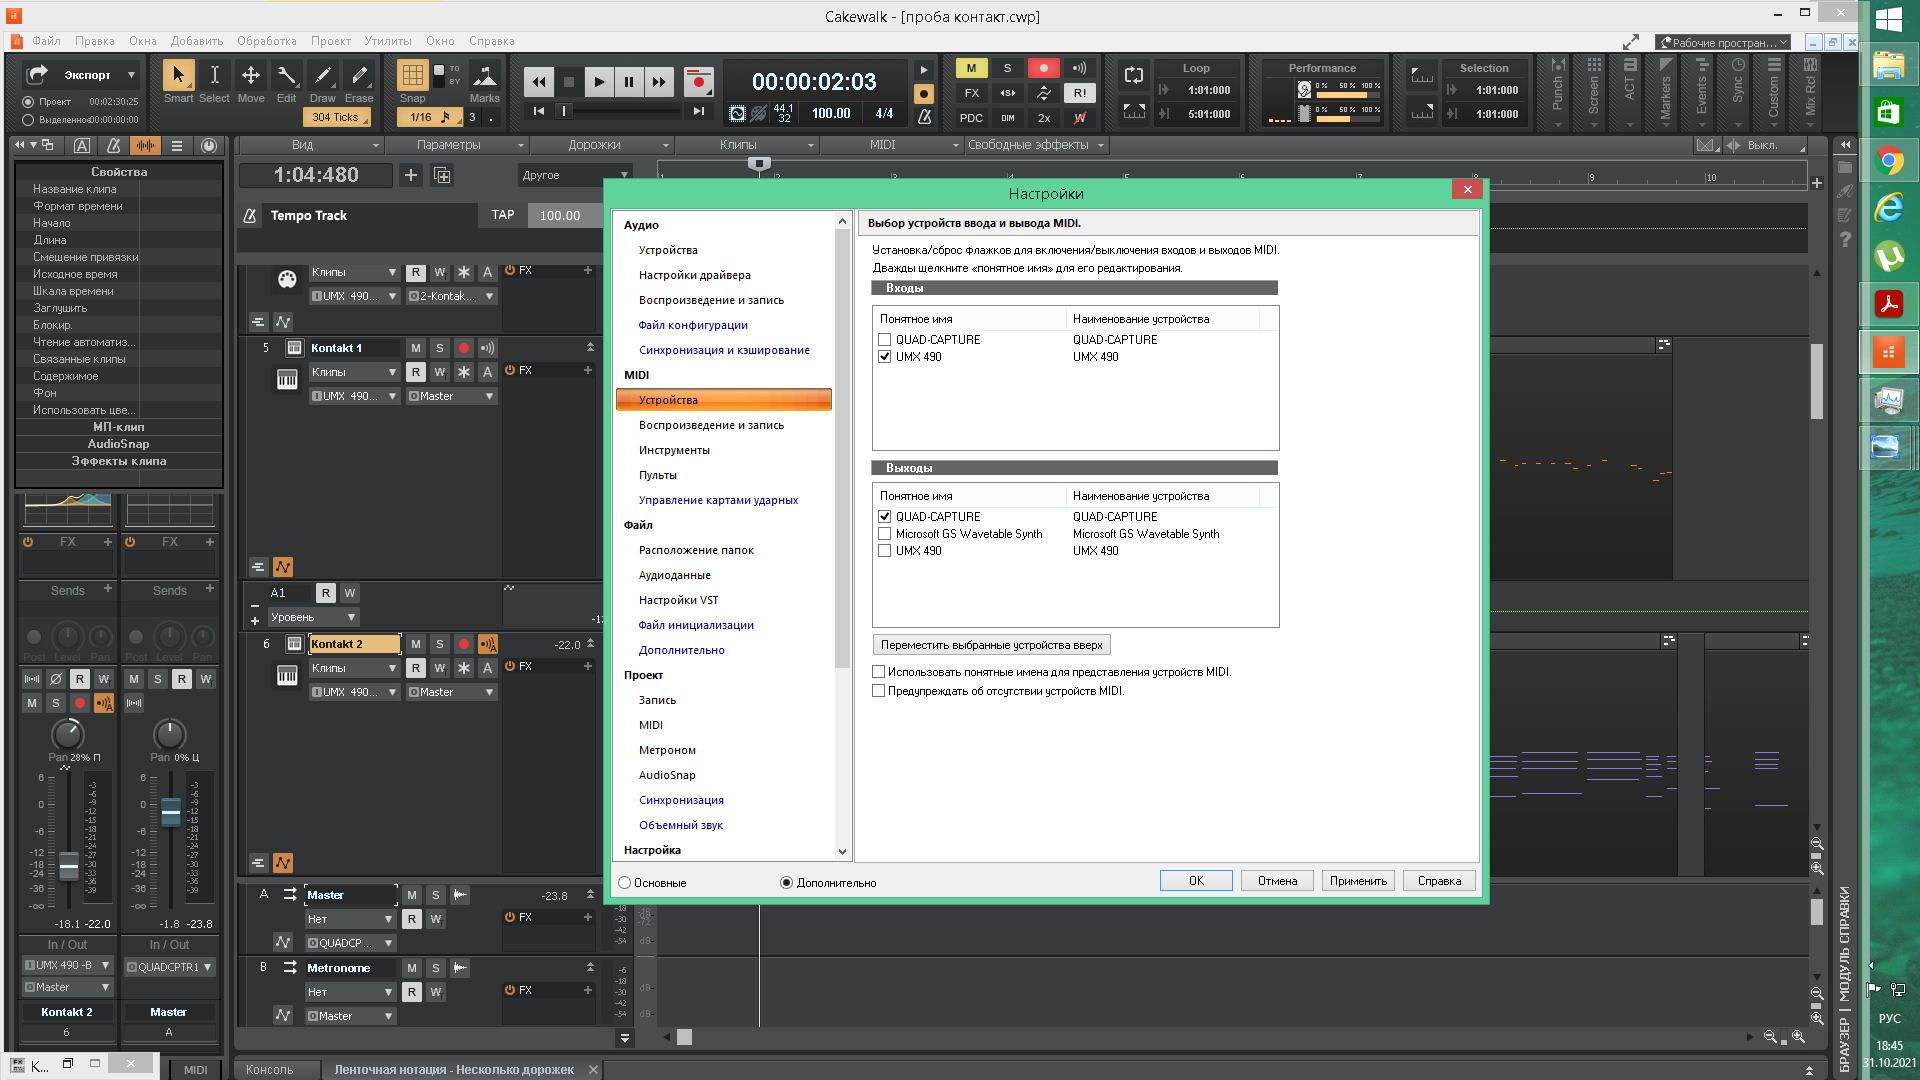Open Настройки VST settings page
1920x1080 pixels.
coord(678,600)
